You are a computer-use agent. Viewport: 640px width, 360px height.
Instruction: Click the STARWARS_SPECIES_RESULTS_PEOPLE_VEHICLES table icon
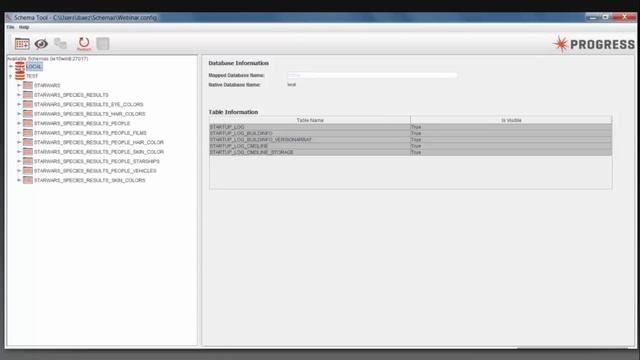[28, 171]
